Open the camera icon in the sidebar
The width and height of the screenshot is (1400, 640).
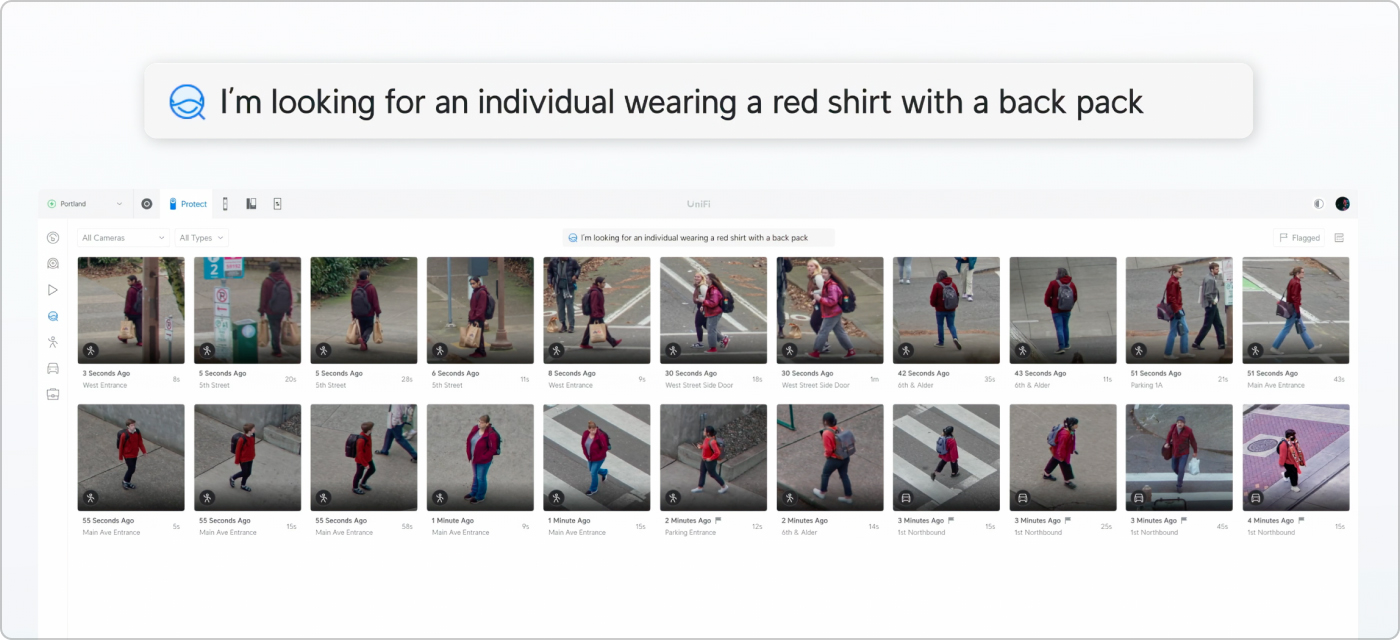coord(53,264)
